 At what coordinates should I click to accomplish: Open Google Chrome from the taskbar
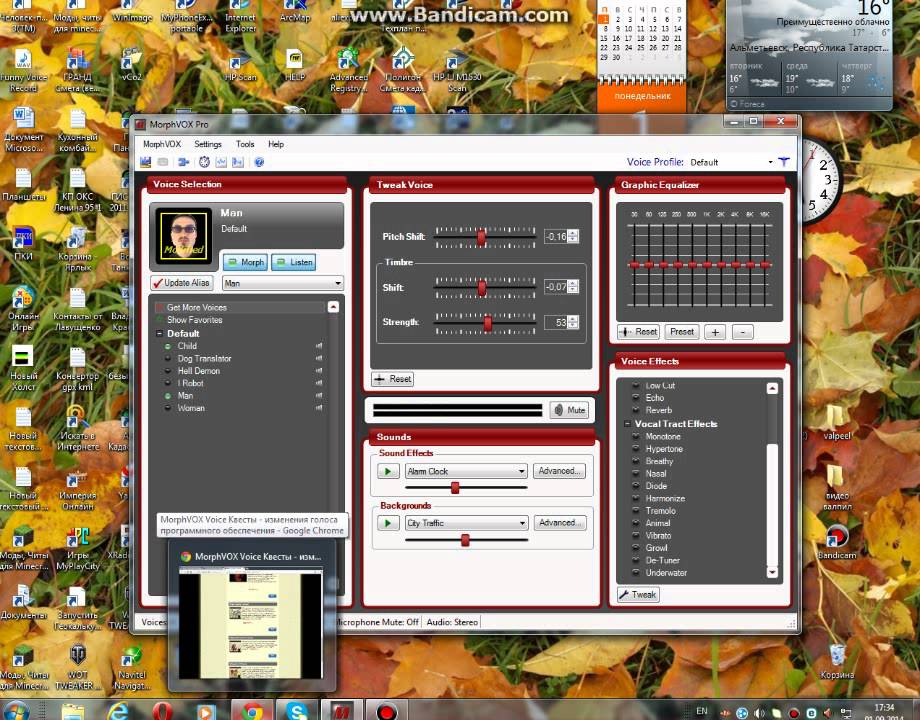point(253,711)
